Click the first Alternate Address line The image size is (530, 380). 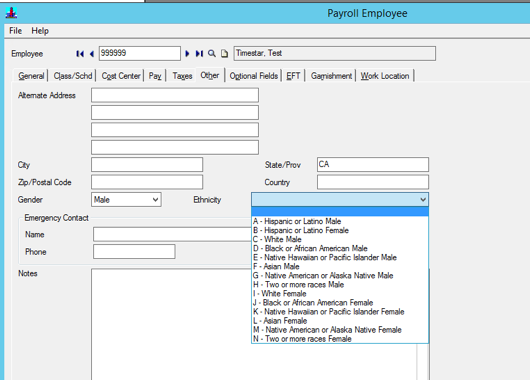tap(175, 95)
